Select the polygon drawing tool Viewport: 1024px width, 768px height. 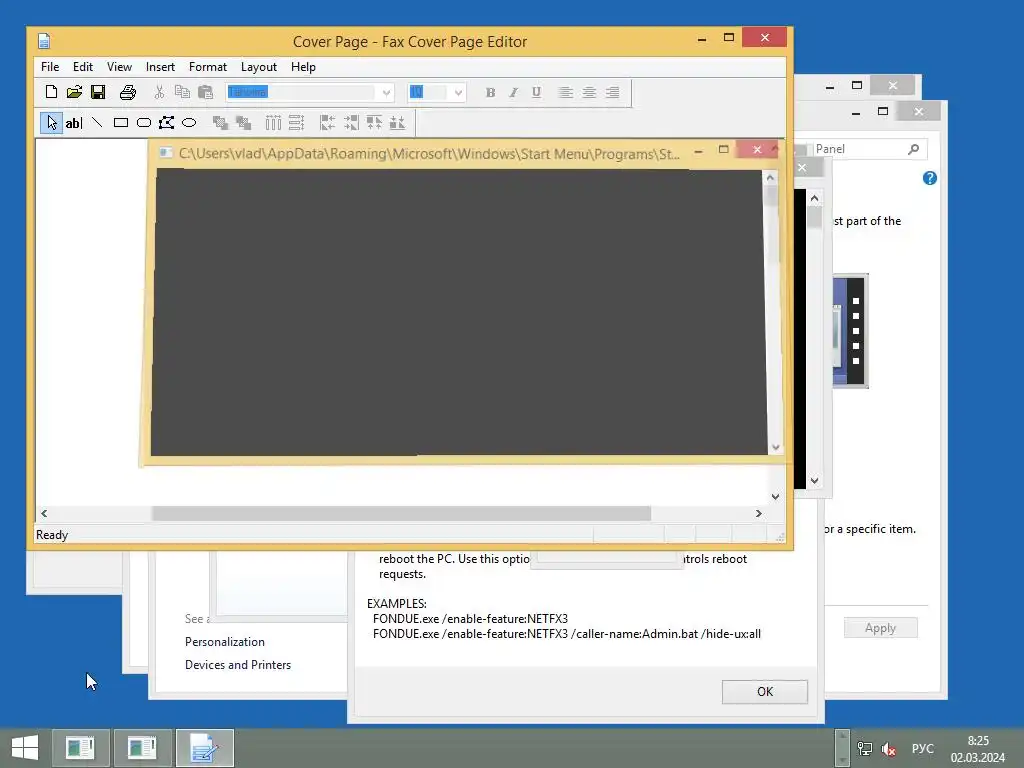pos(167,123)
